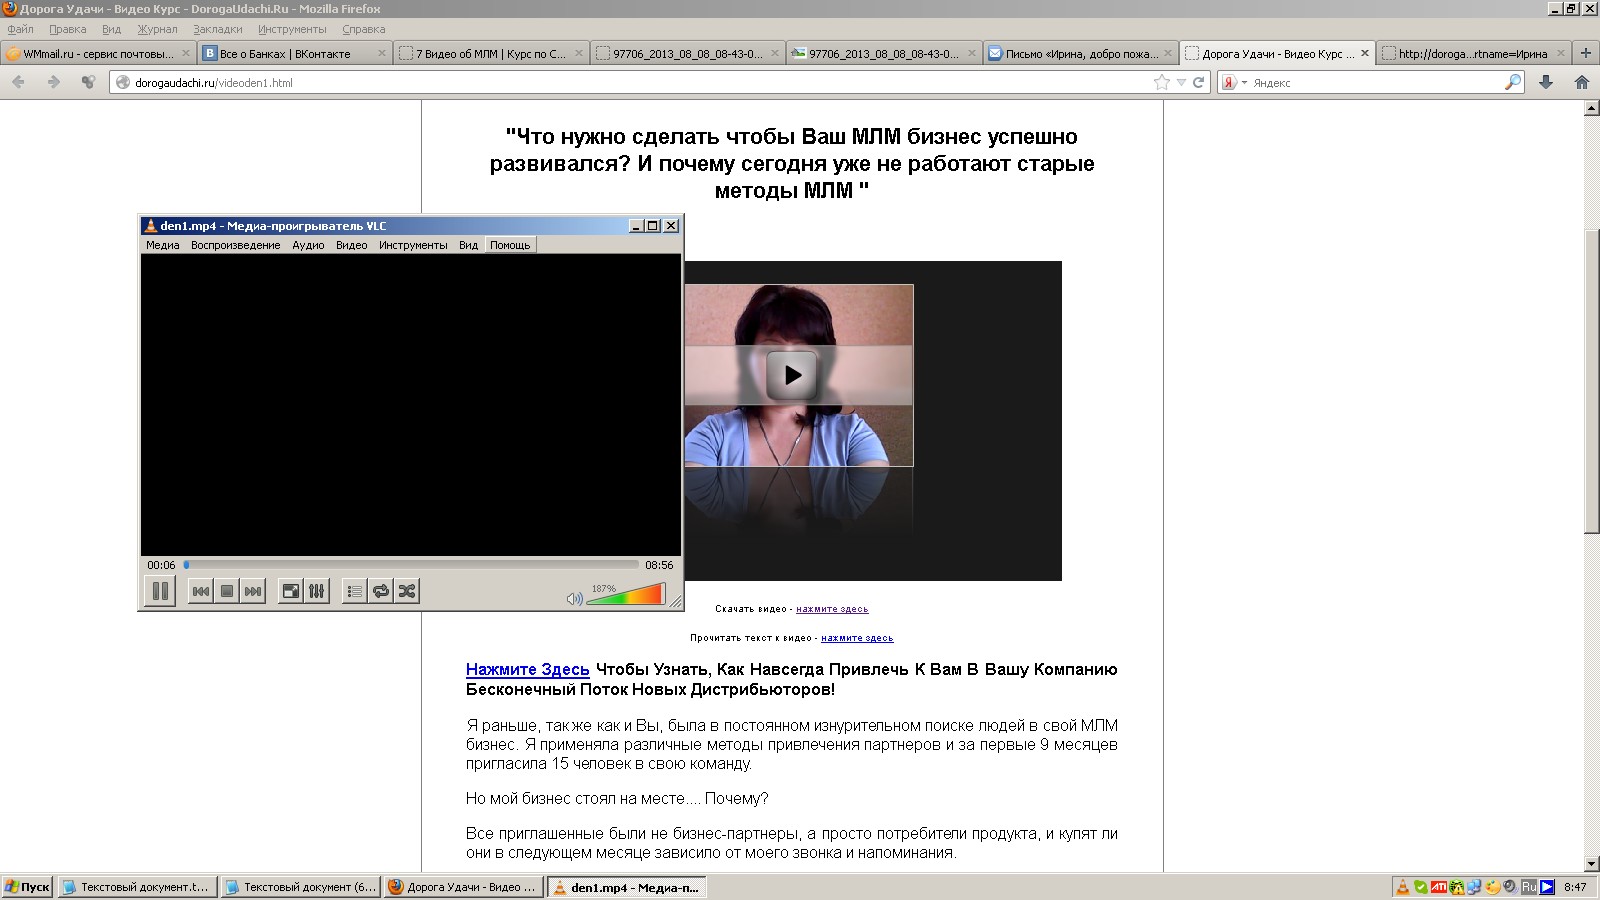Mute VLC audio via speaker icon
Image resolution: width=1600 pixels, height=900 pixels.
click(x=574, y=598)
